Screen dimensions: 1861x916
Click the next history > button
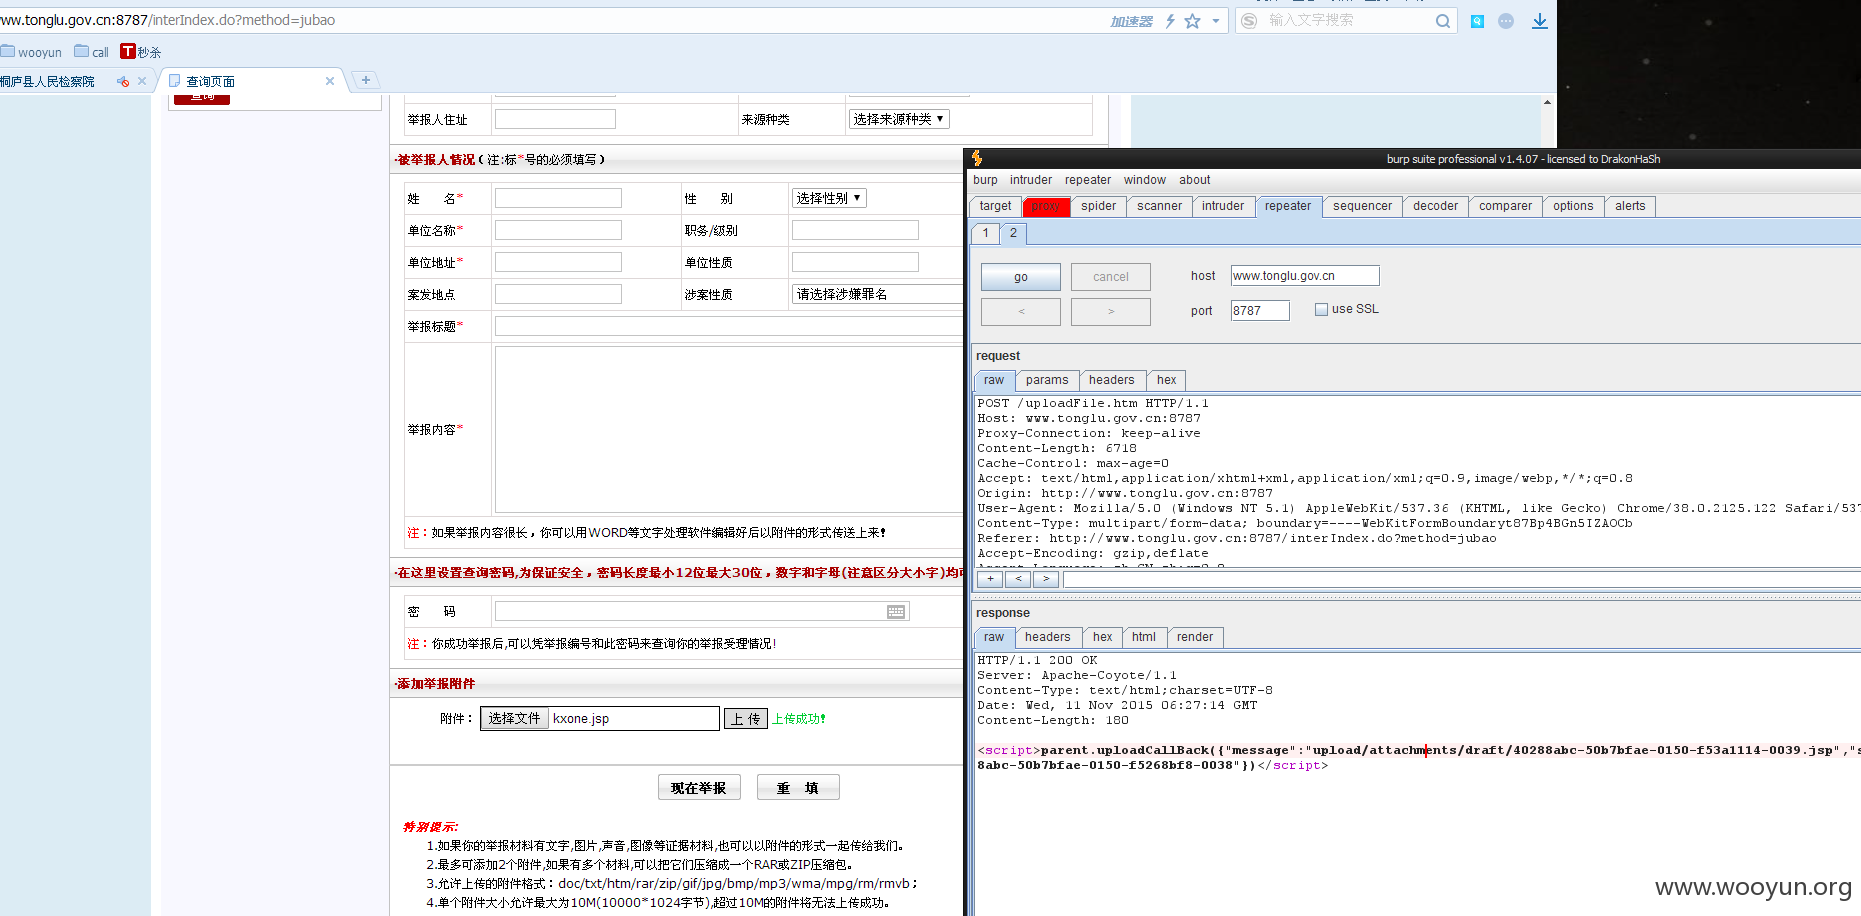click(x=1111, y=312)
